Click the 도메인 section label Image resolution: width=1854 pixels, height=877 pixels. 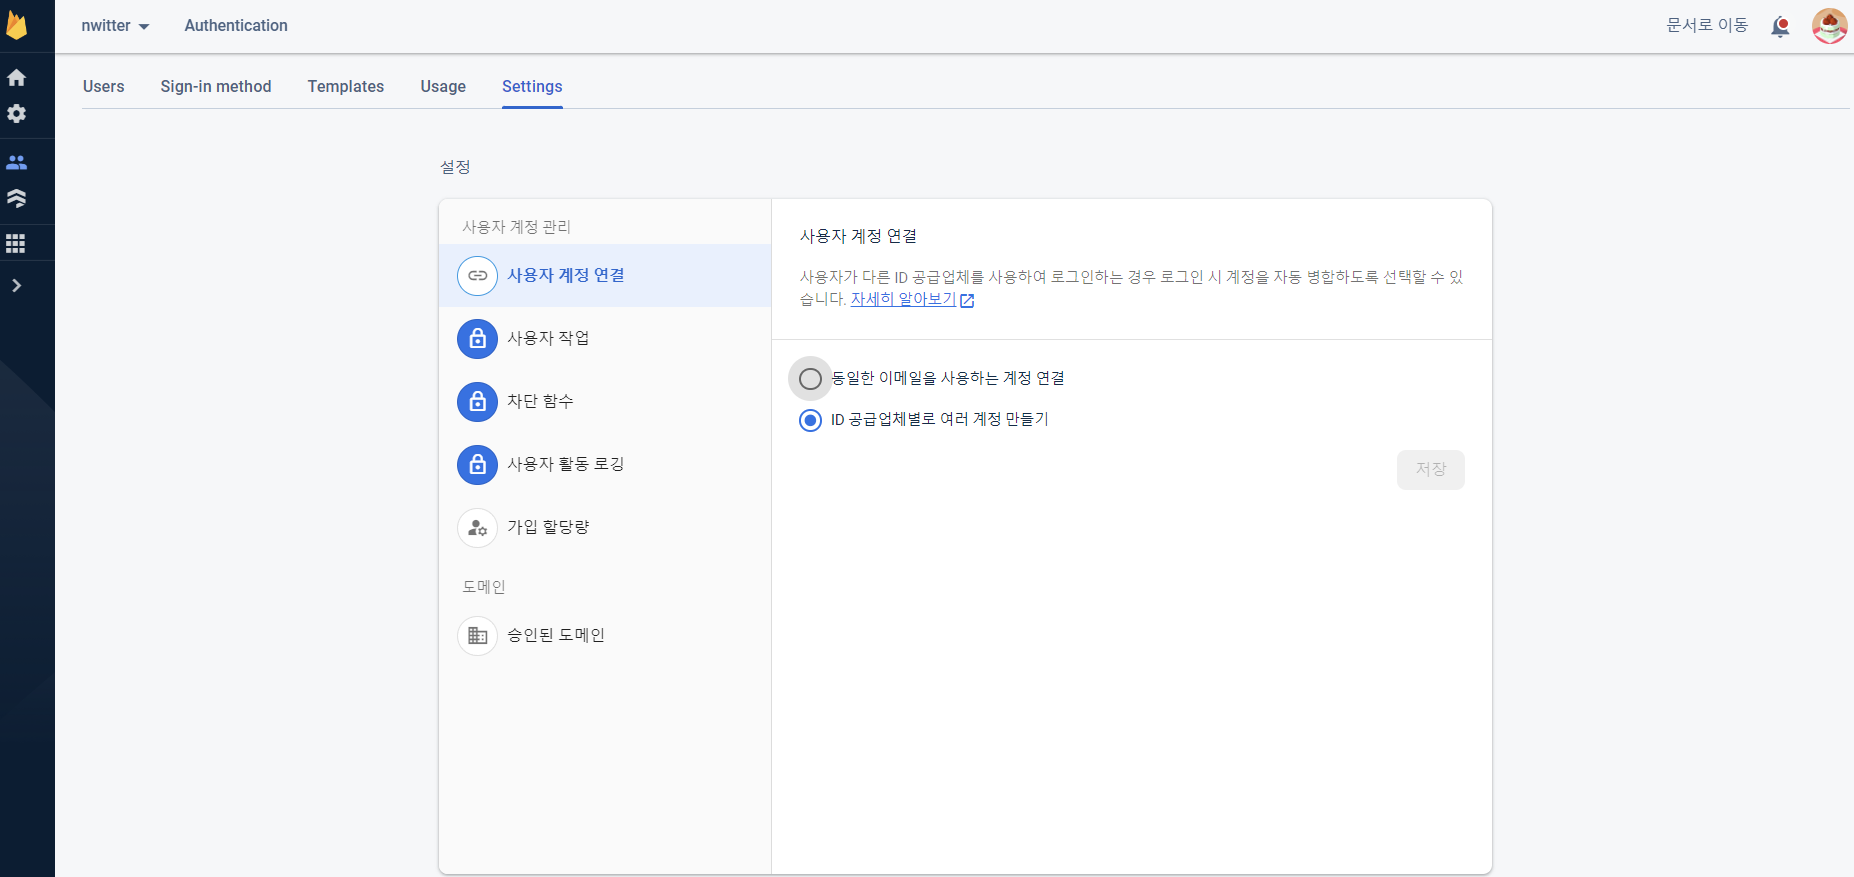484,587
